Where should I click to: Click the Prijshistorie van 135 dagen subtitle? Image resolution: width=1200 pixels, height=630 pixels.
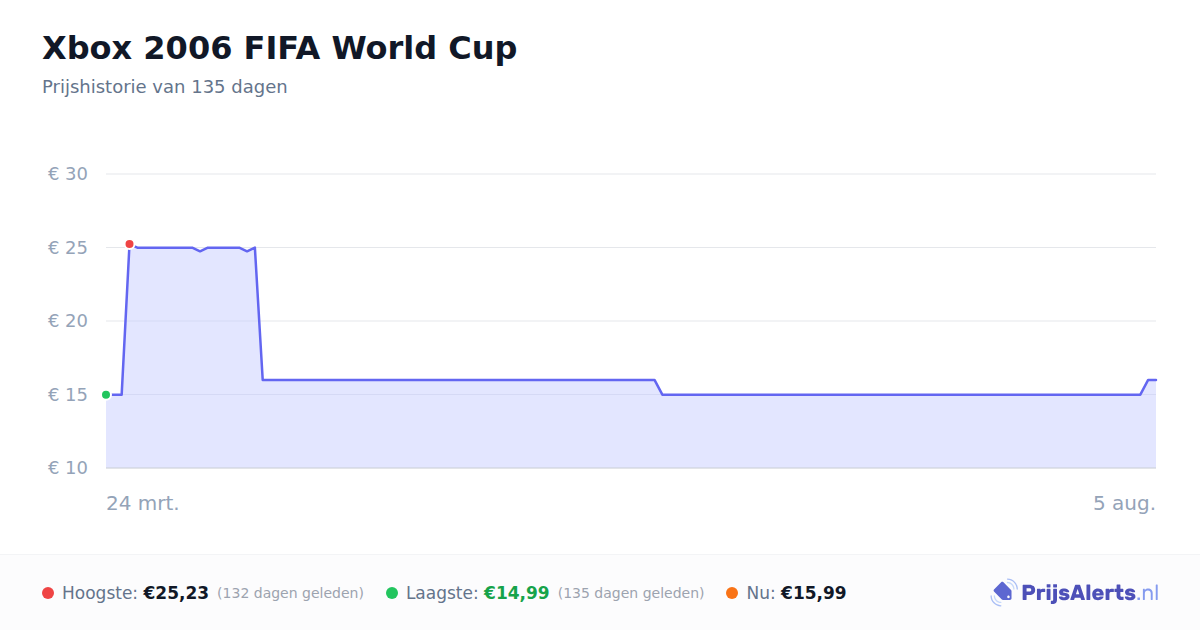[x=165, y=87]
